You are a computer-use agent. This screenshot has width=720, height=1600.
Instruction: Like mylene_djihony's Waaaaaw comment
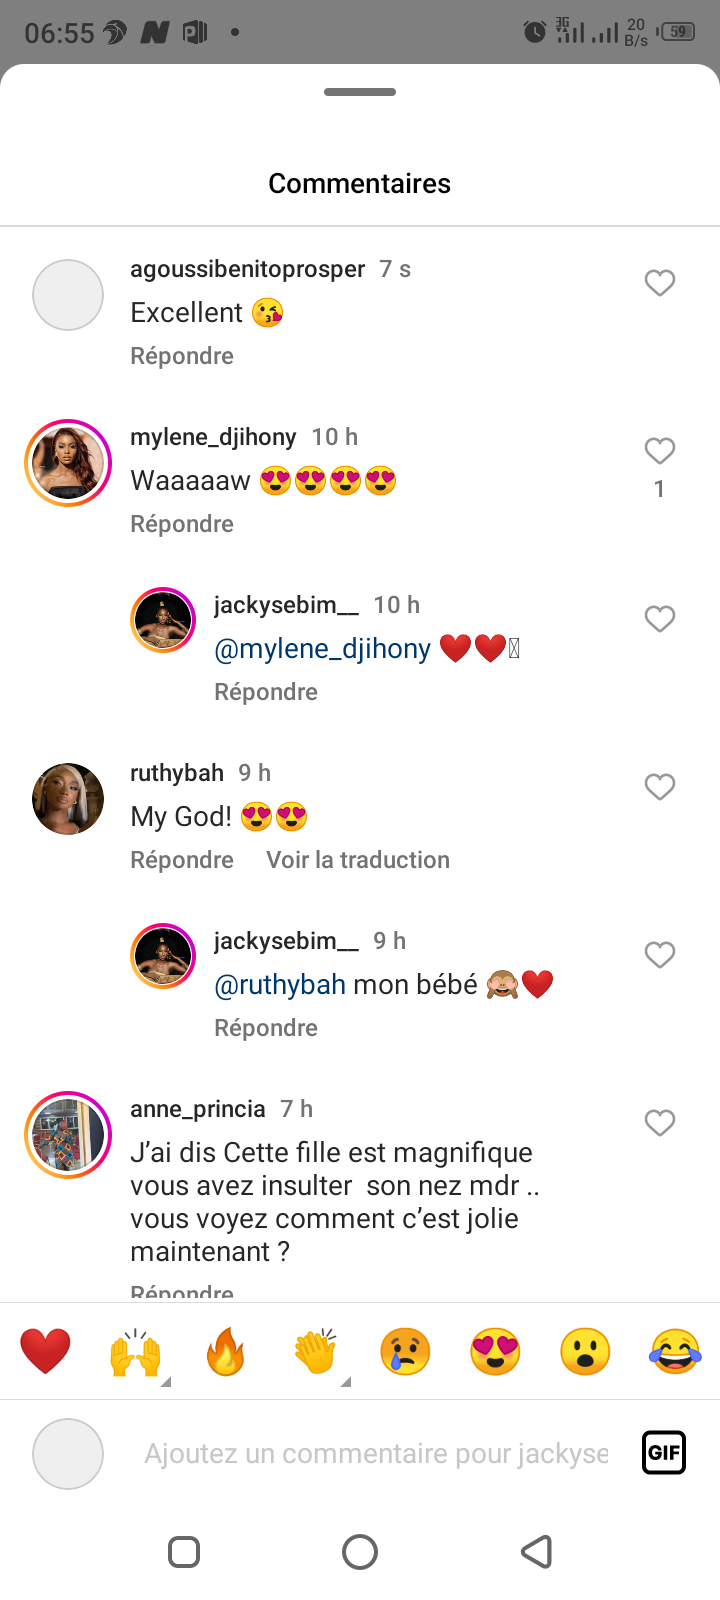pyautogui.click(x=660, y=451)
